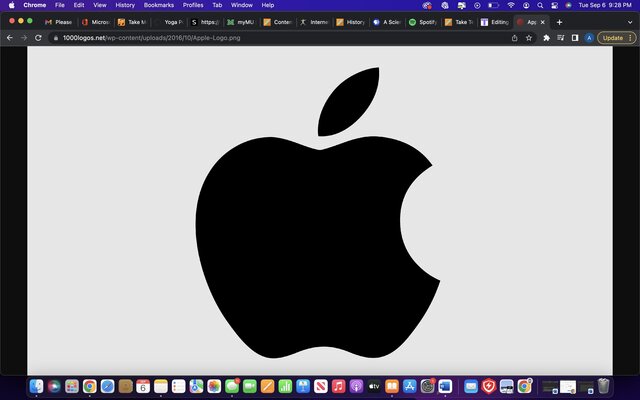The image size is (640, 400).
Task: Switch to the Microsoft Office tab
Action: [x=96, y=22]
